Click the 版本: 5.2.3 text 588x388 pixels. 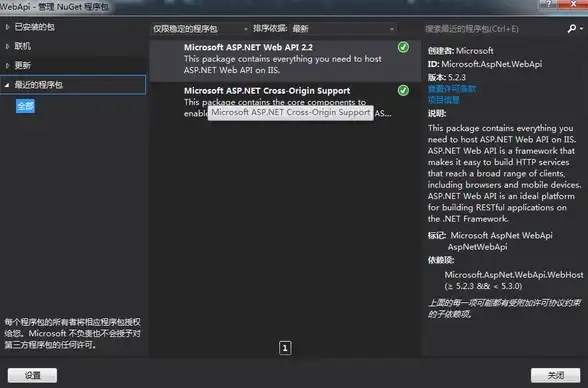click(x=447, y=77)
